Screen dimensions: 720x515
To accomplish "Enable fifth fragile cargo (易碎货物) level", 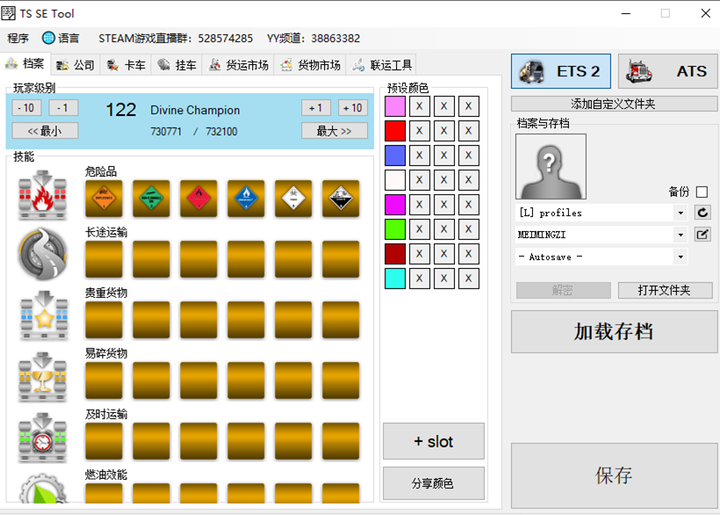I will tap(293, 381).
